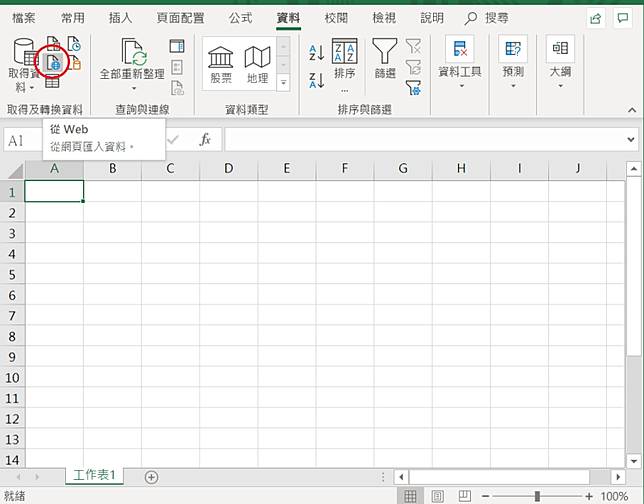The width and height of the screenshot is (644, 504).
Task: Click the 工作表1 sheet tab
Action: pos(95,476)
